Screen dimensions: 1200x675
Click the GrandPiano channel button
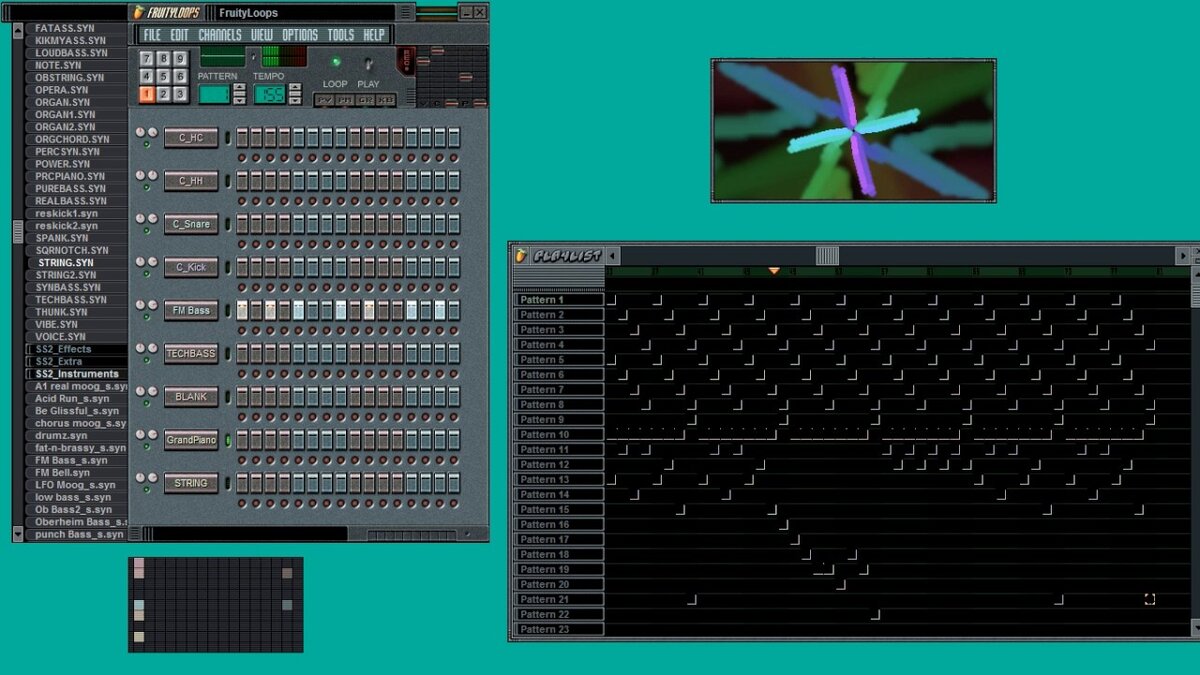point(191,440)
